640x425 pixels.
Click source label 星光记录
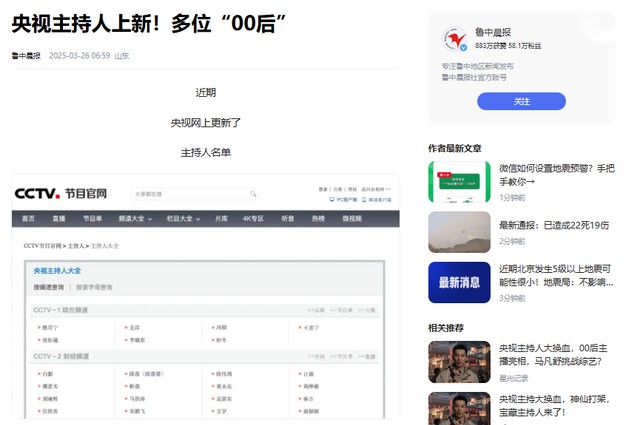(513, 378)
